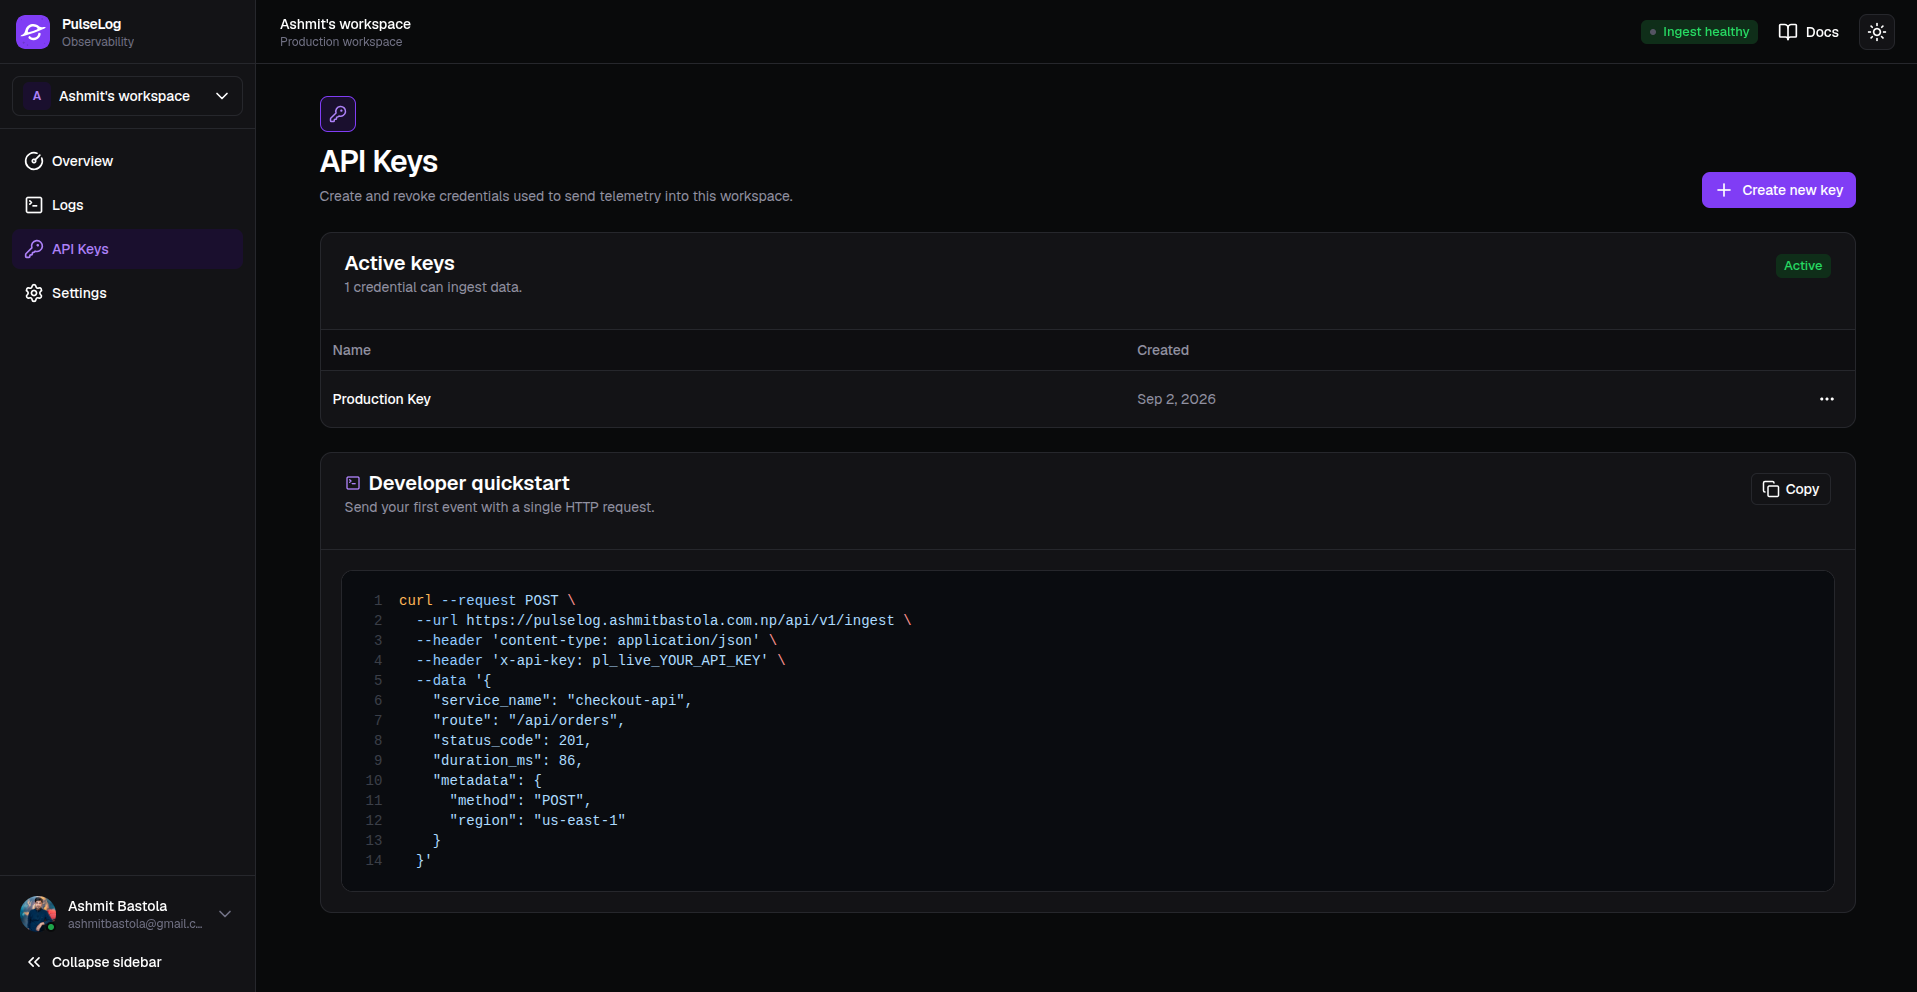Expand the user account menu chevron

click(225, 914)
